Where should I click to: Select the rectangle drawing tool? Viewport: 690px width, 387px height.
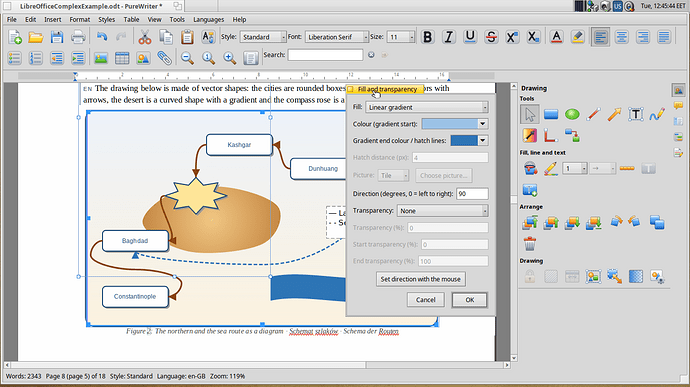[551, 114]
